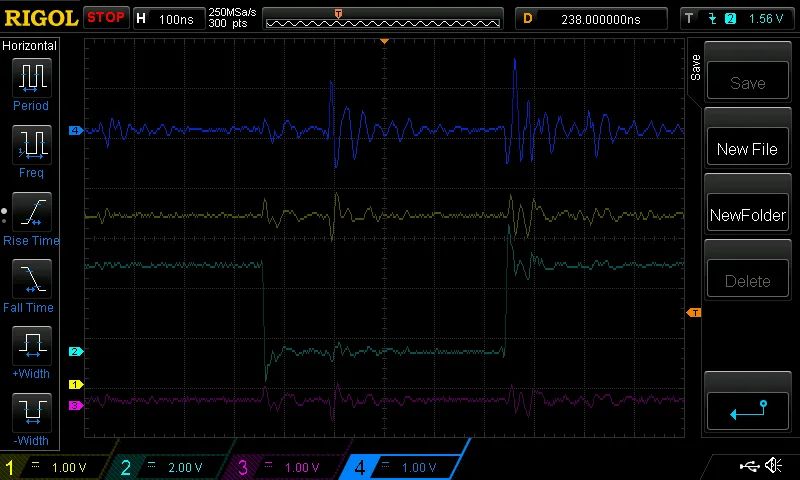This screenshot has width=800, height=480.
Task: Click the 100ns horizontal timebase value
Action: (176, 19)
